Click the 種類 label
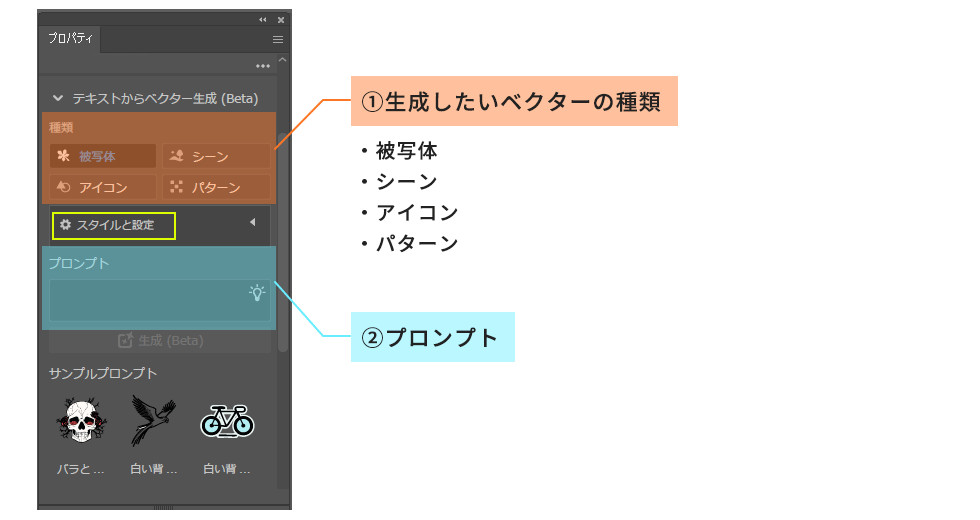Viewport: 980px width, 520px height. point(61,128)
